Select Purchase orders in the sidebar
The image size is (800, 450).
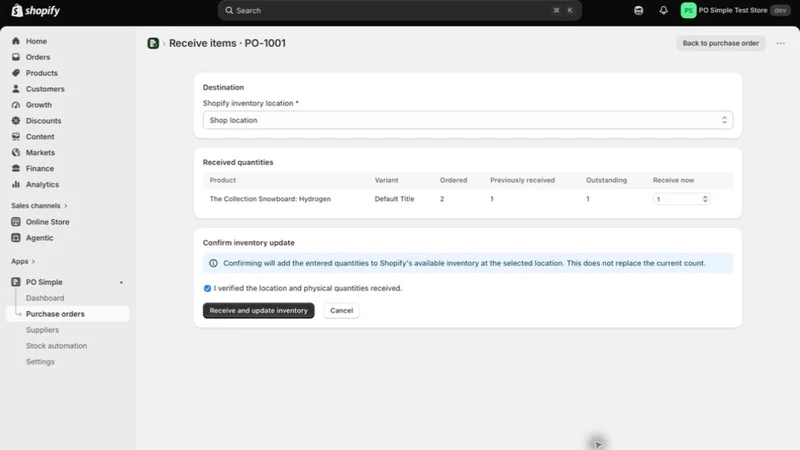[x=67, y=314]
